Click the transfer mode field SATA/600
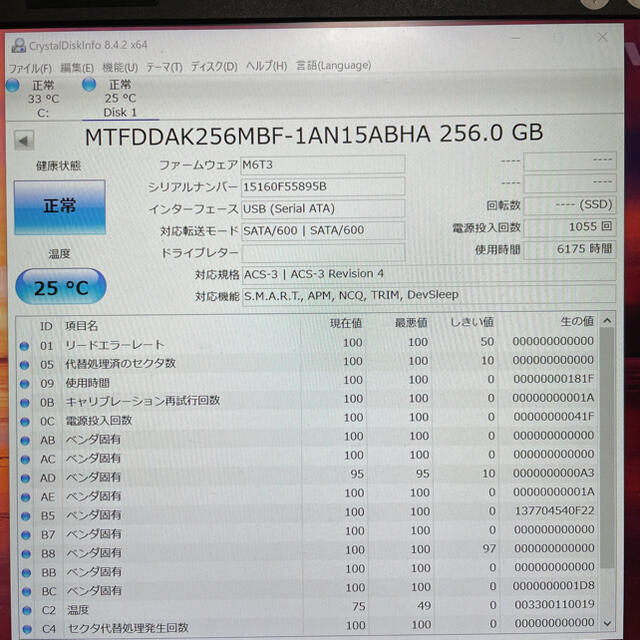 coord(323,231)
